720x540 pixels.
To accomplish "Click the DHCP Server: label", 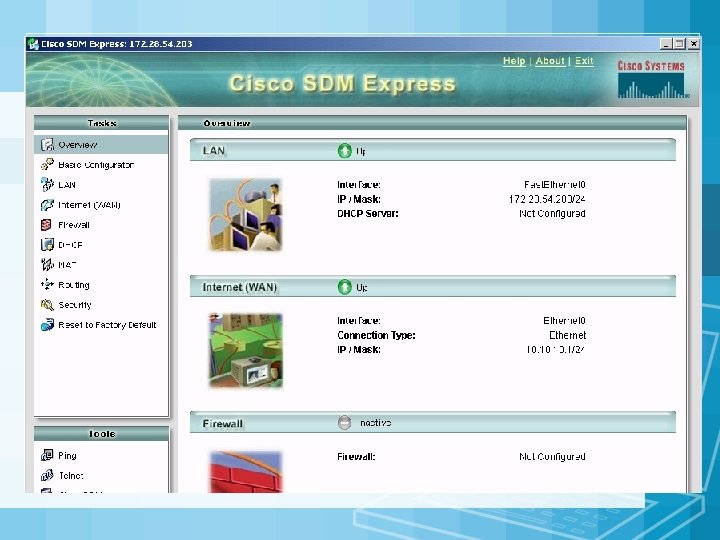I will coord(368,214).
